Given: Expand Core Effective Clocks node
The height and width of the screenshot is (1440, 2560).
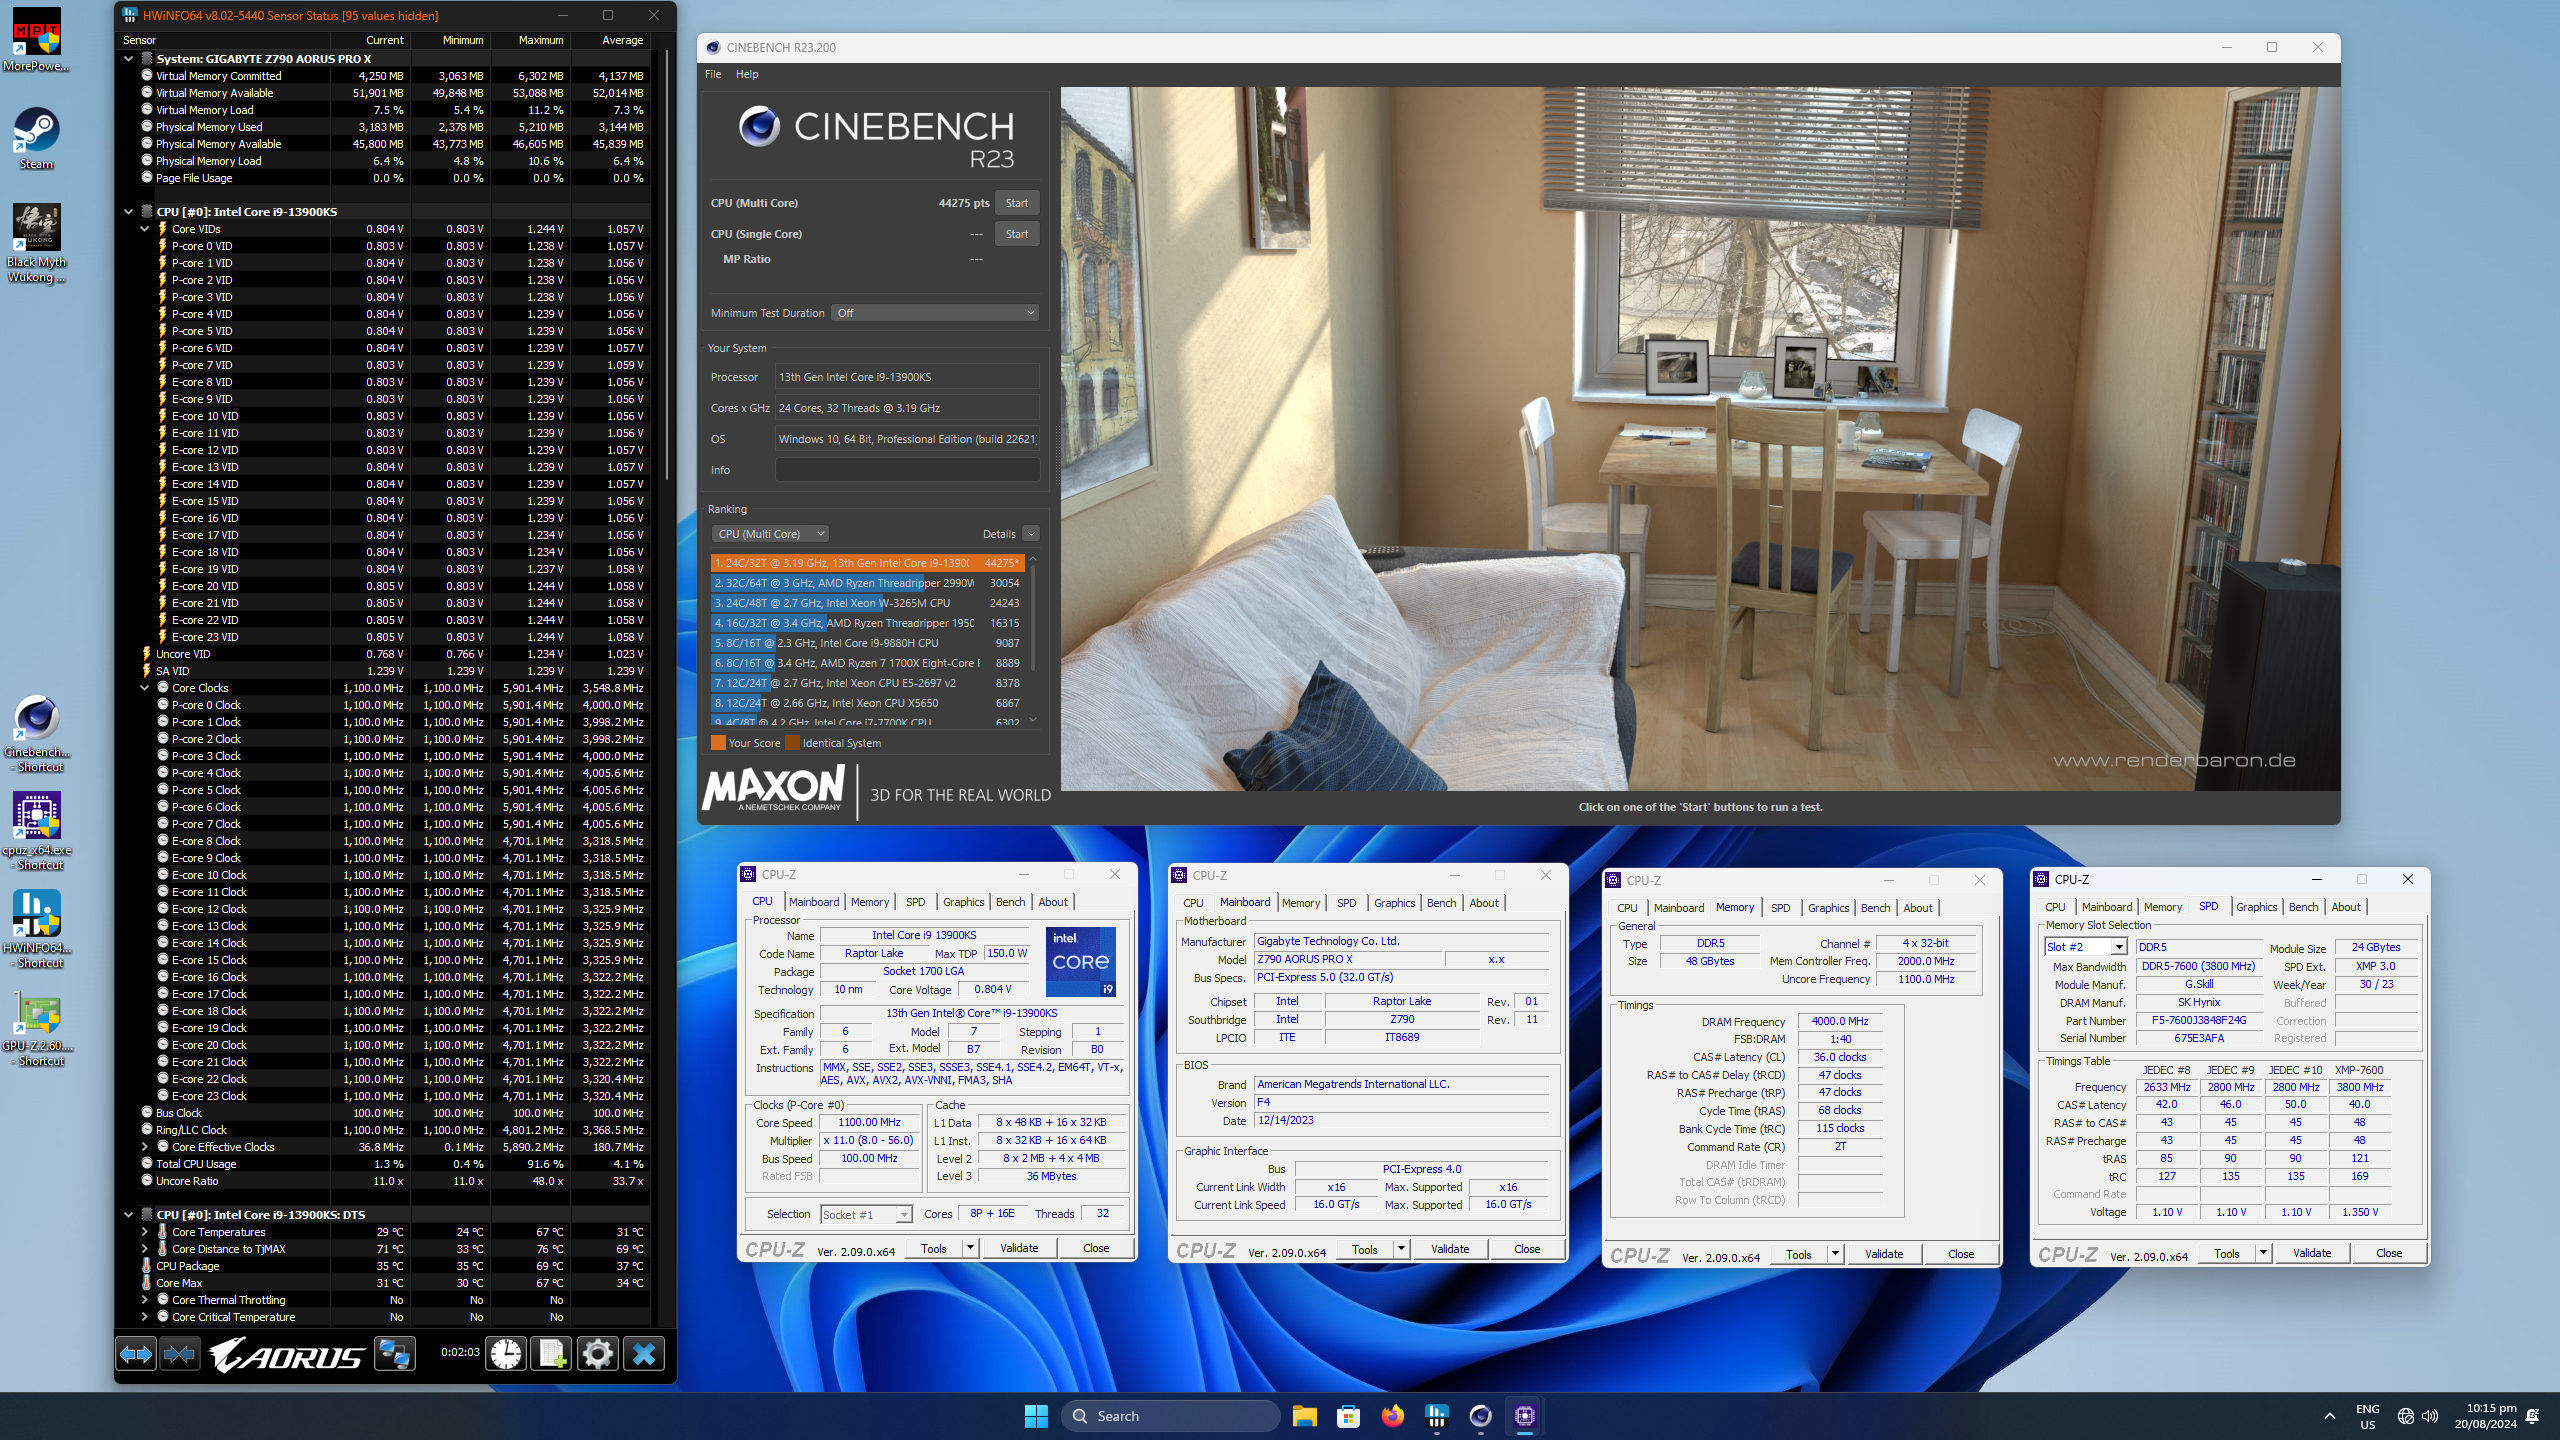Looking at the screenshot, I should pos(144,1147).
